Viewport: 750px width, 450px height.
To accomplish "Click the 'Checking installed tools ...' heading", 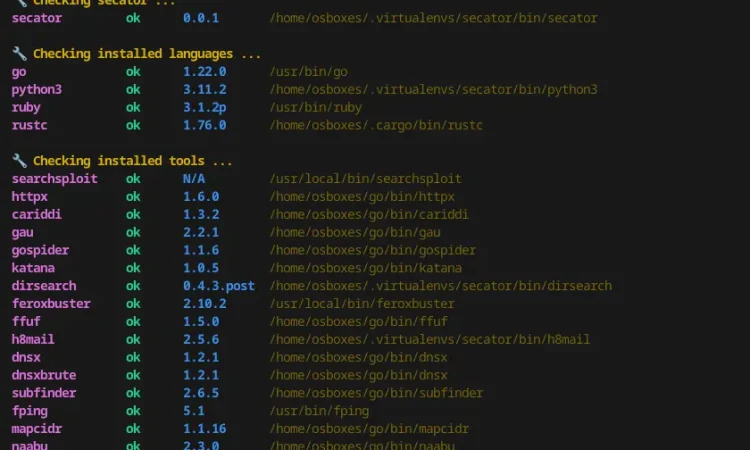I will tap(132, 161).
